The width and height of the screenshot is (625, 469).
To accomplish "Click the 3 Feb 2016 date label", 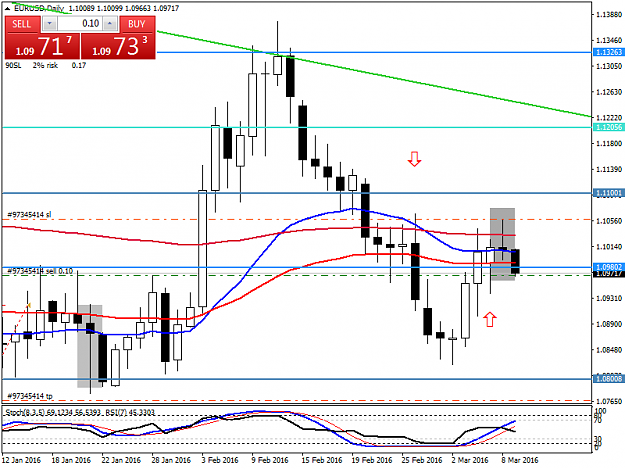I will [x=220, y=460].
